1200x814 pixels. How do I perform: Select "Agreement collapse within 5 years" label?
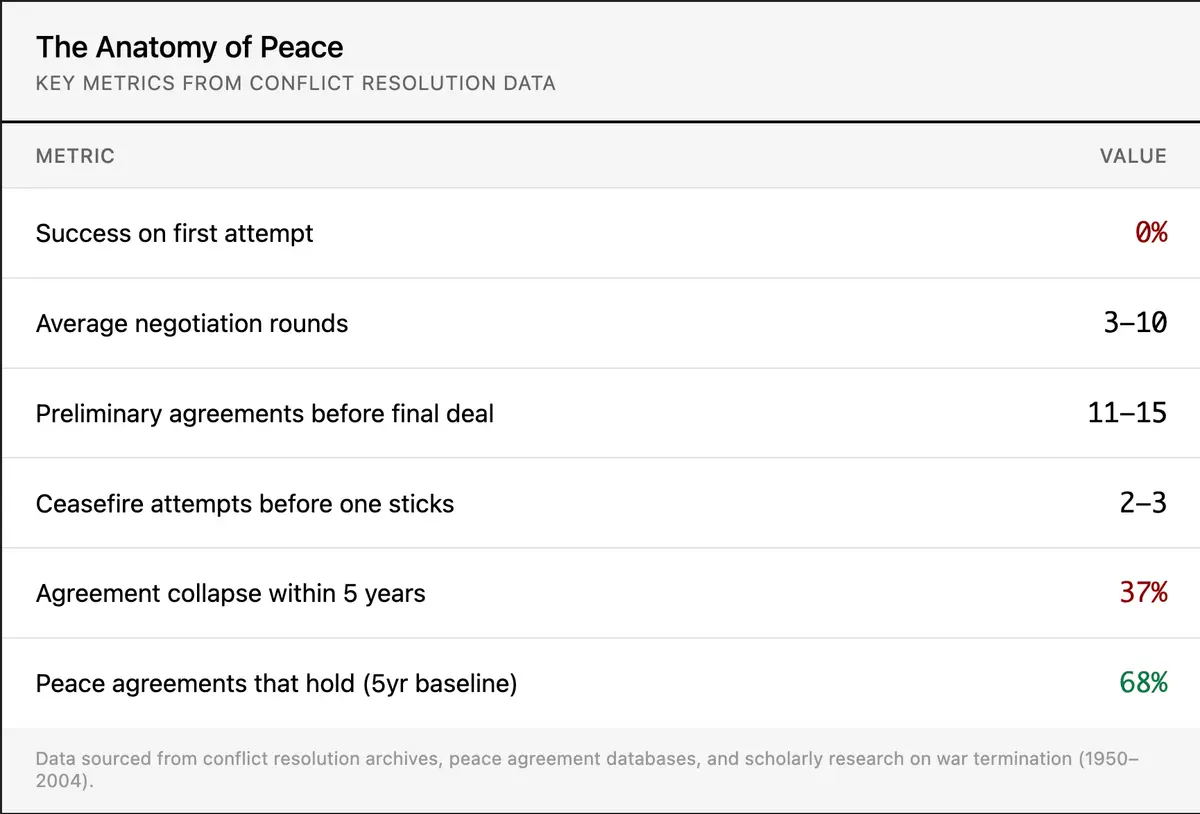pyautogui.click(x=230, y=593)
